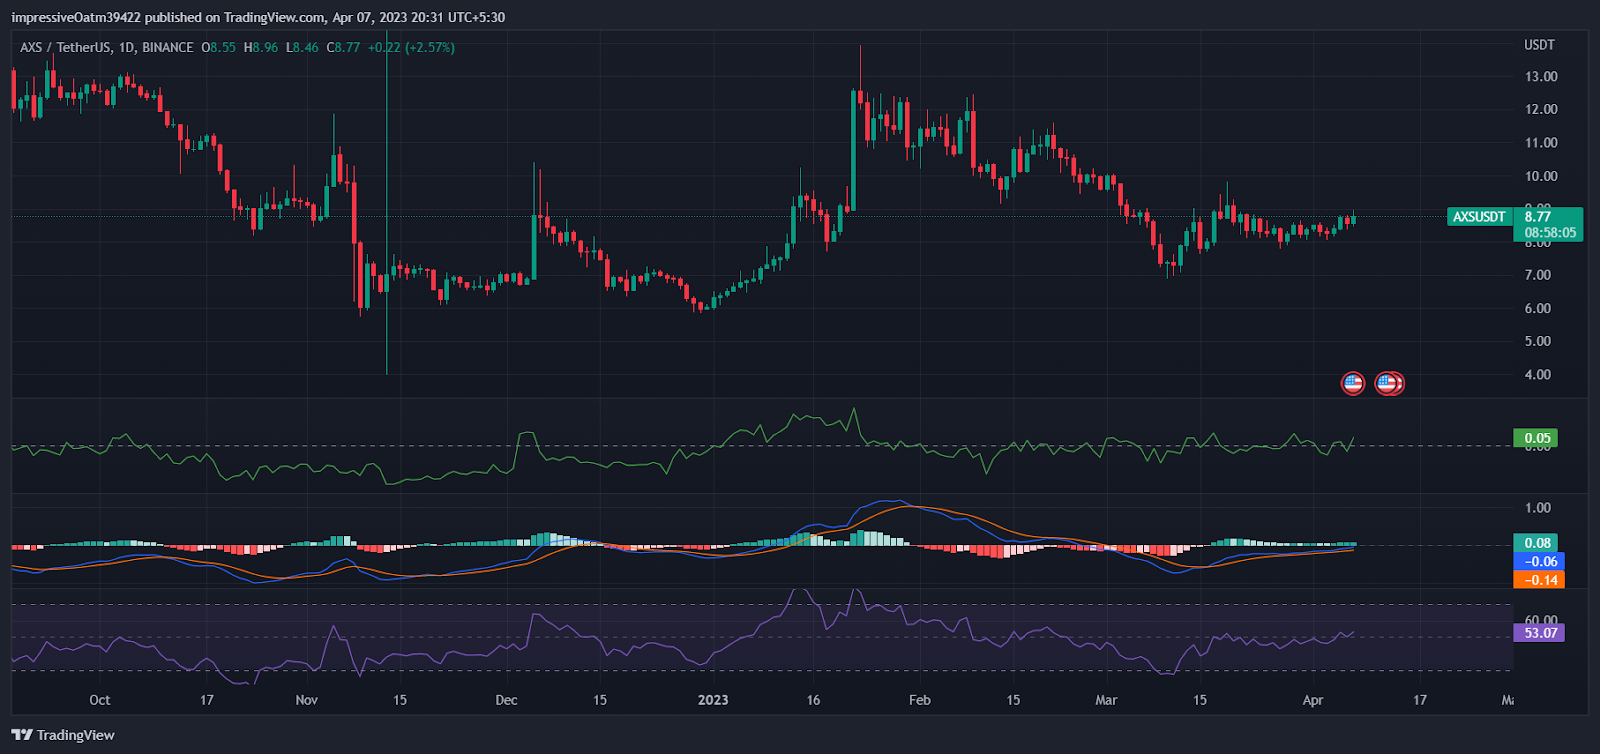The image size is (1600, 754).
Task: Click the 17 date label following Apr
Action: 1420,700
